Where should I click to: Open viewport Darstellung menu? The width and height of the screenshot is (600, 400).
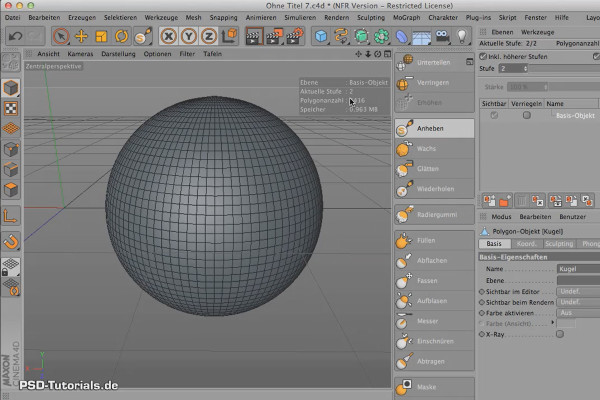click(x=118, y=54)
